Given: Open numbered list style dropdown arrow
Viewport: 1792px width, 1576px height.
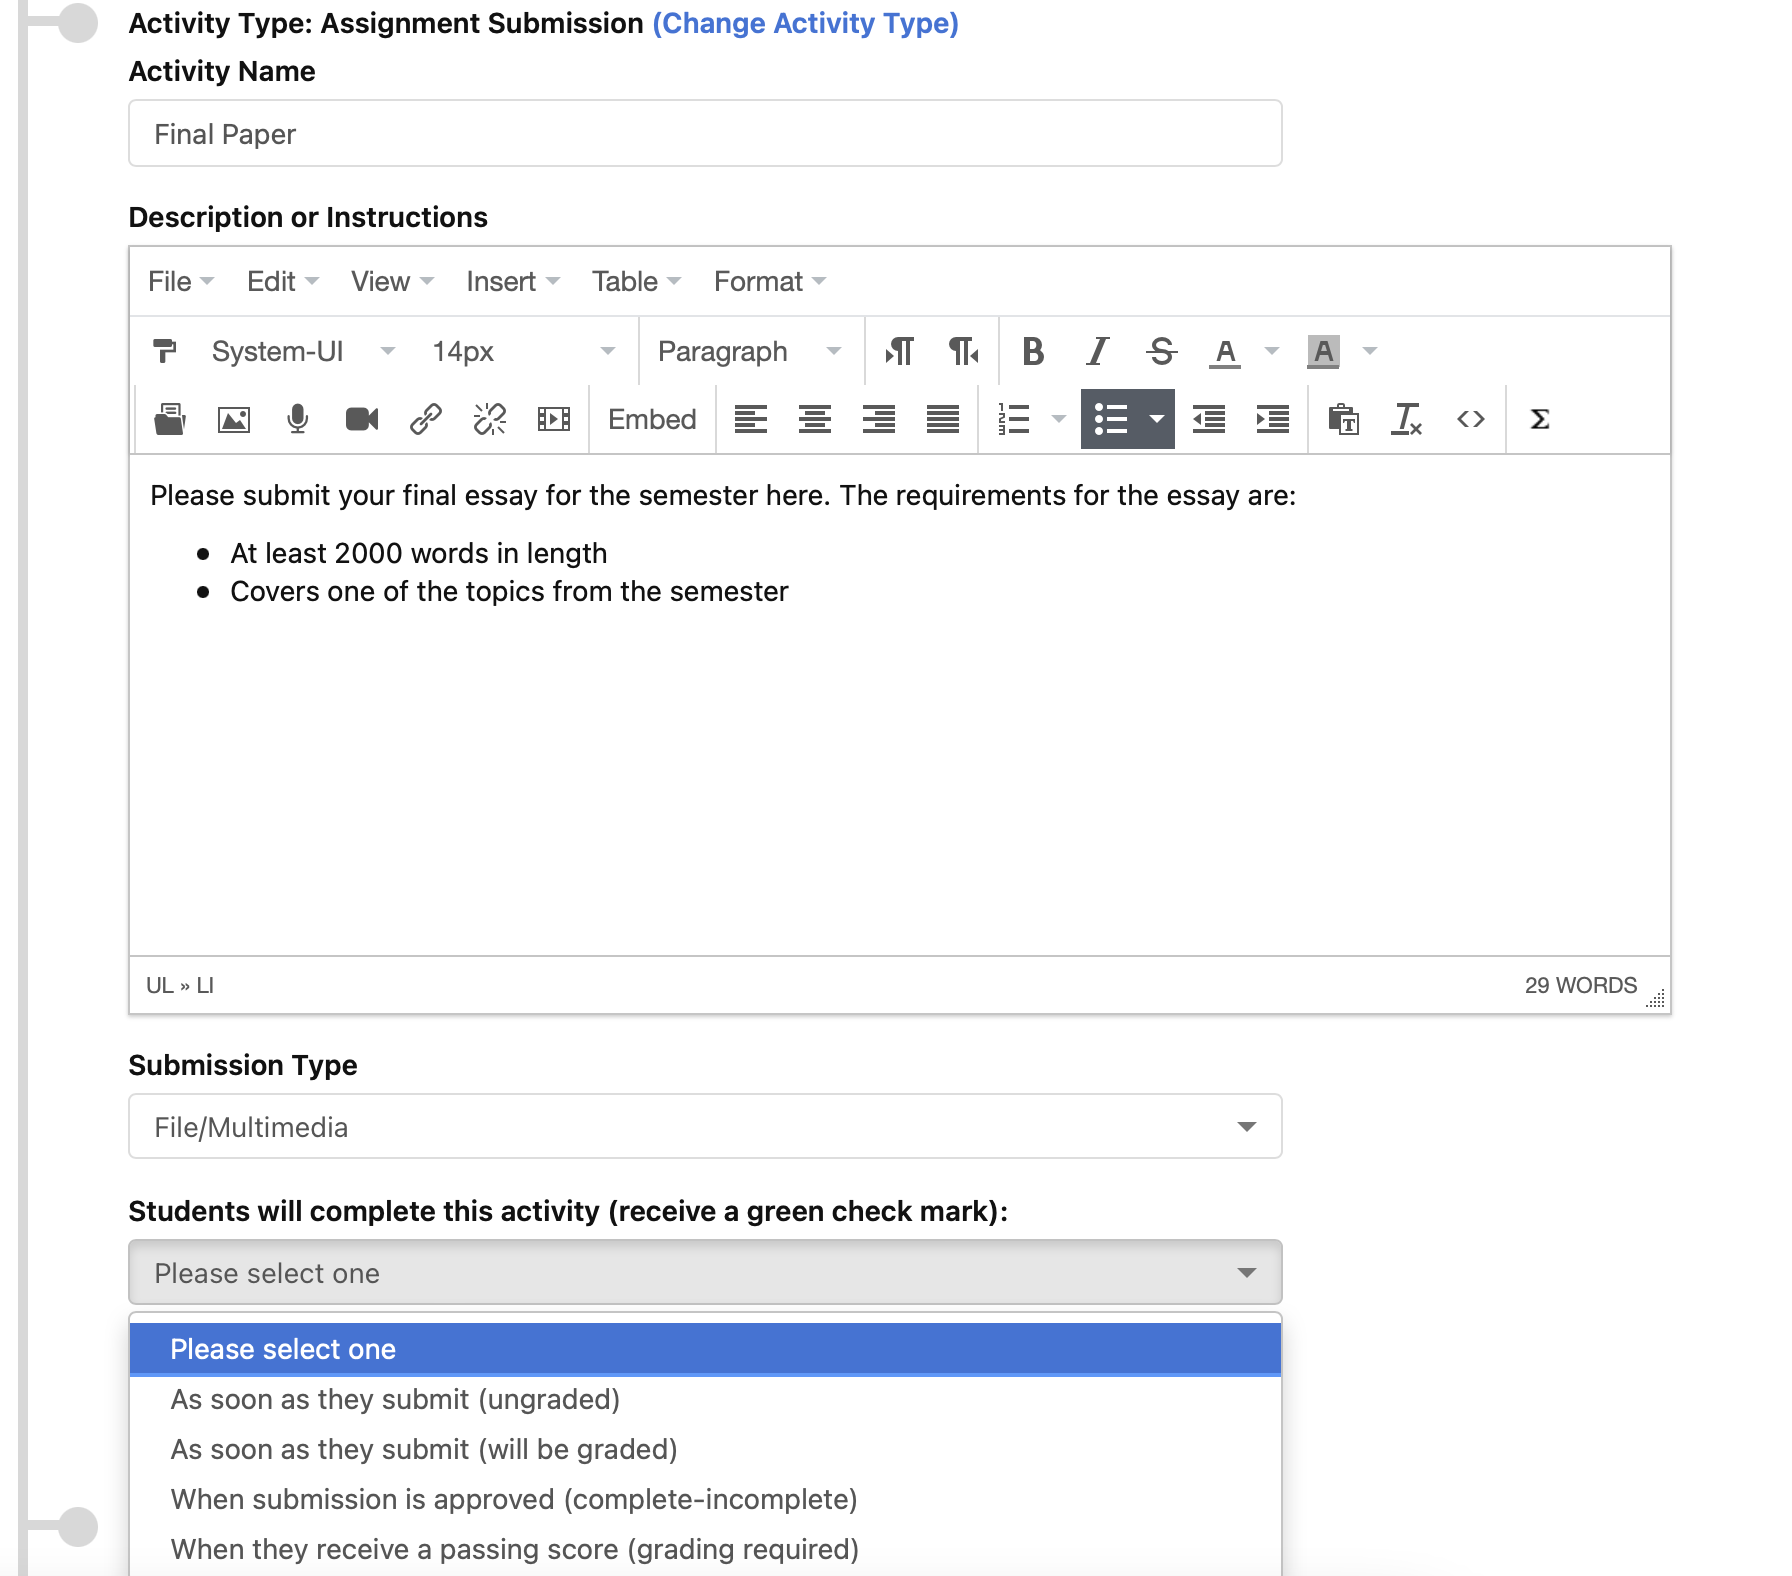Looking at the screenshot, I should (1059, 419).
